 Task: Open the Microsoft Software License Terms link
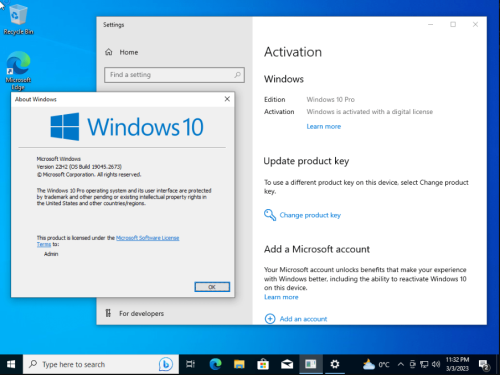(148, 238)
